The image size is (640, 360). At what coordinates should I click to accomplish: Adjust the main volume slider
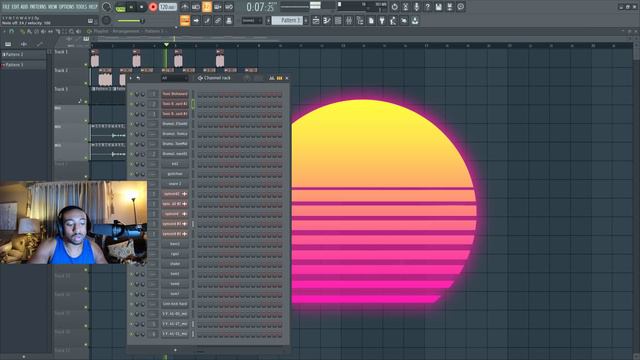click(316, 6)
